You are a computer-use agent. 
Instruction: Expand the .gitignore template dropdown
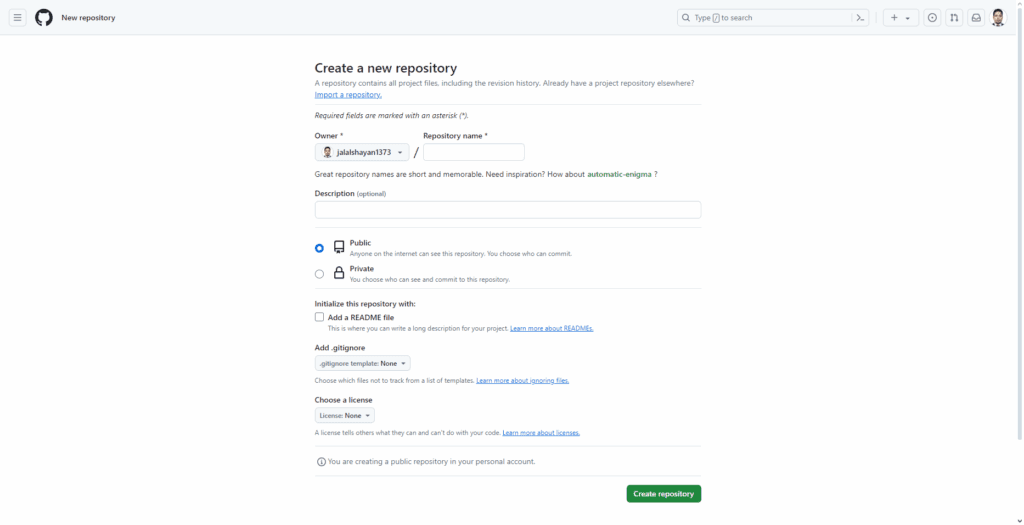(x=362, y=364)
